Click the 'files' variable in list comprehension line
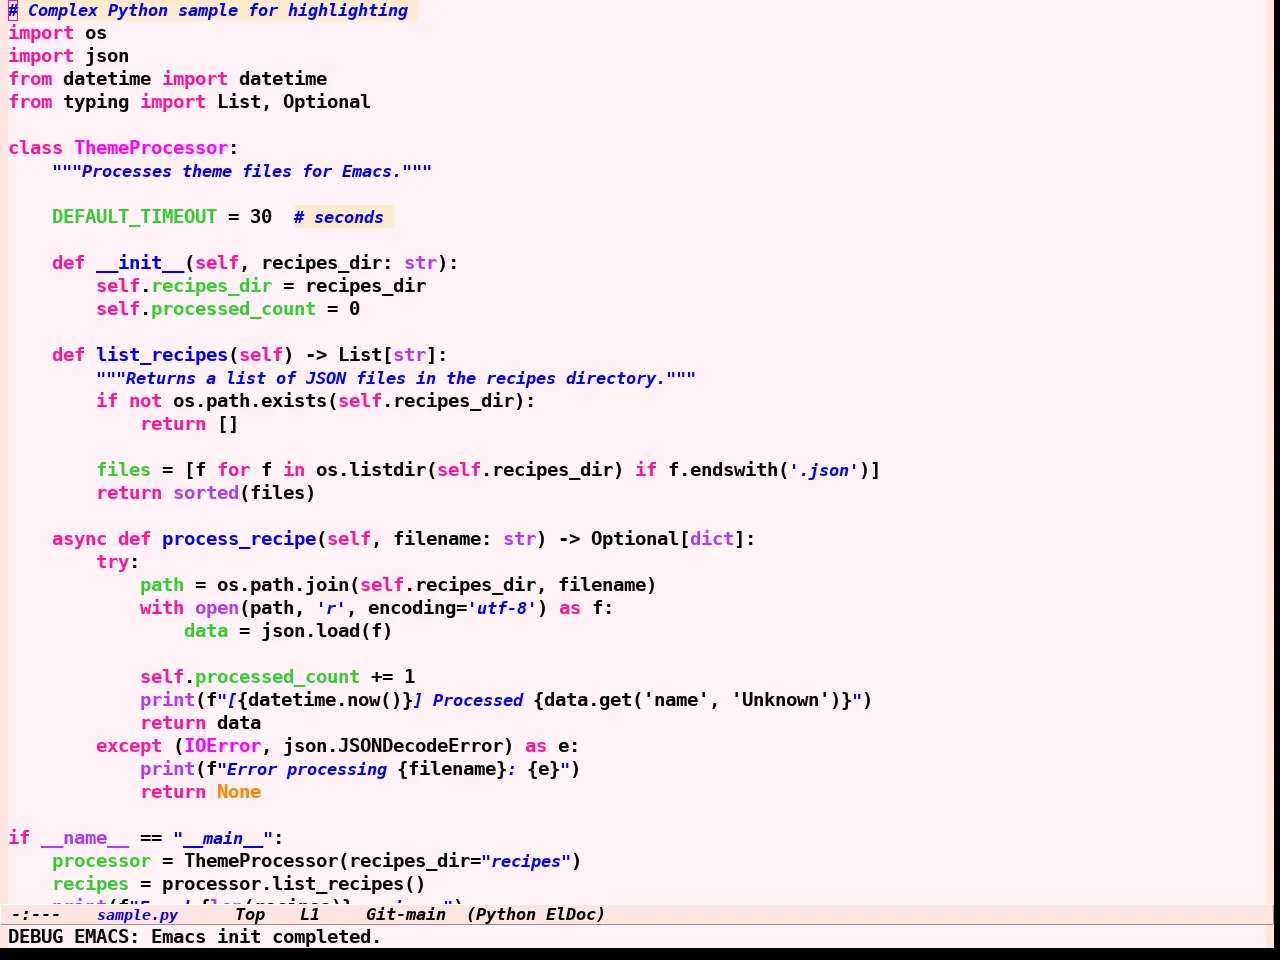This screenshot has width=1280, height=960. tap(123, 470)
